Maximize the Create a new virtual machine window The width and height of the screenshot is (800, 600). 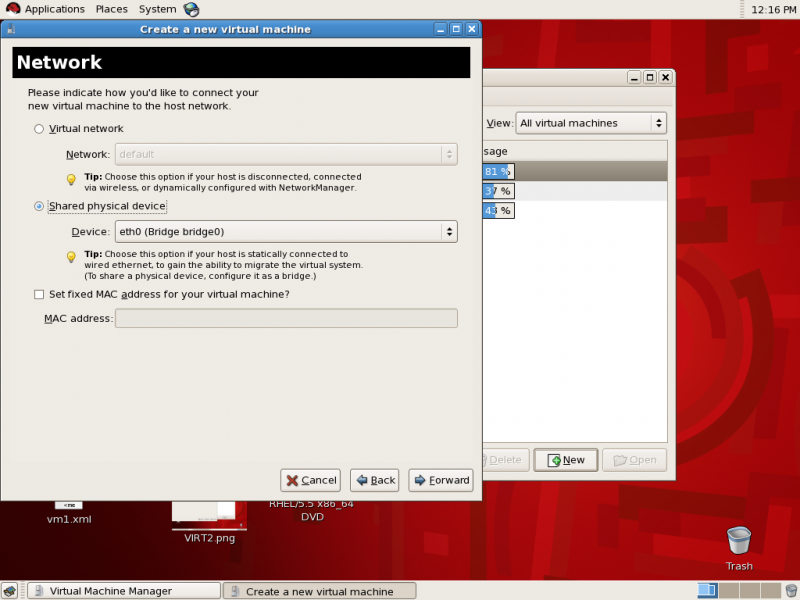pos(456,29)
